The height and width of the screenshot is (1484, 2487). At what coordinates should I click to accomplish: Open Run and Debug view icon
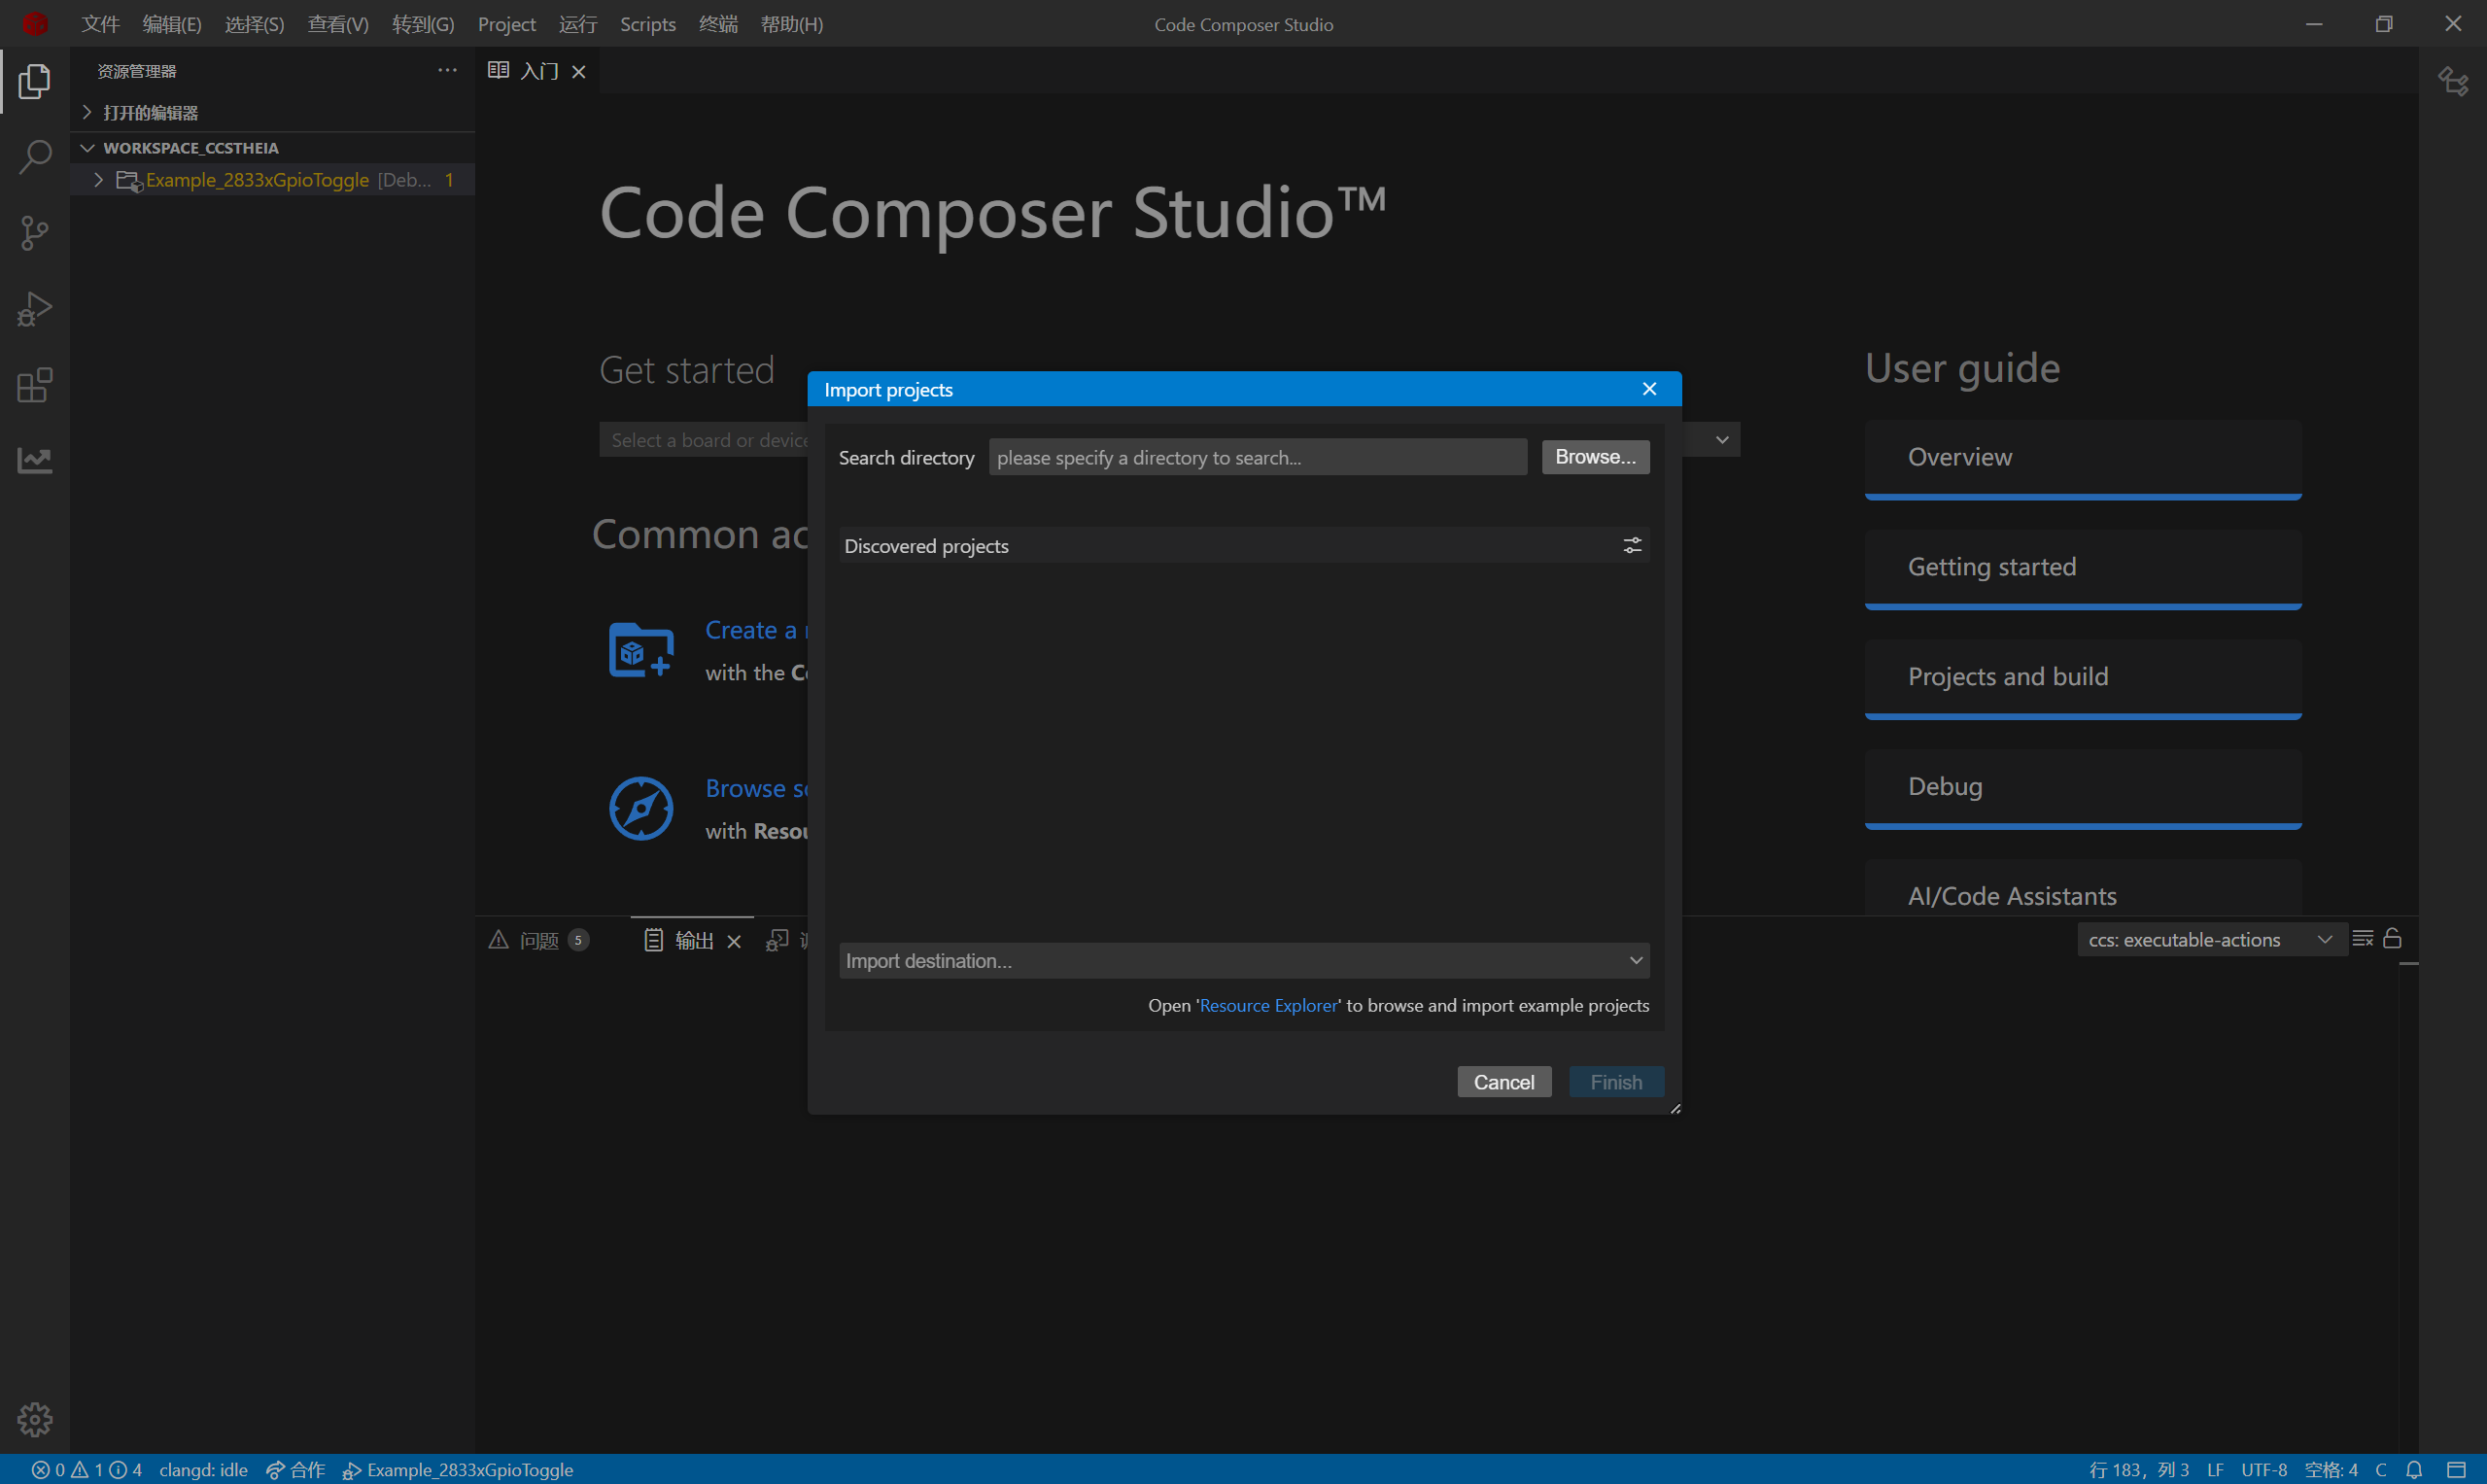[35, 309]
